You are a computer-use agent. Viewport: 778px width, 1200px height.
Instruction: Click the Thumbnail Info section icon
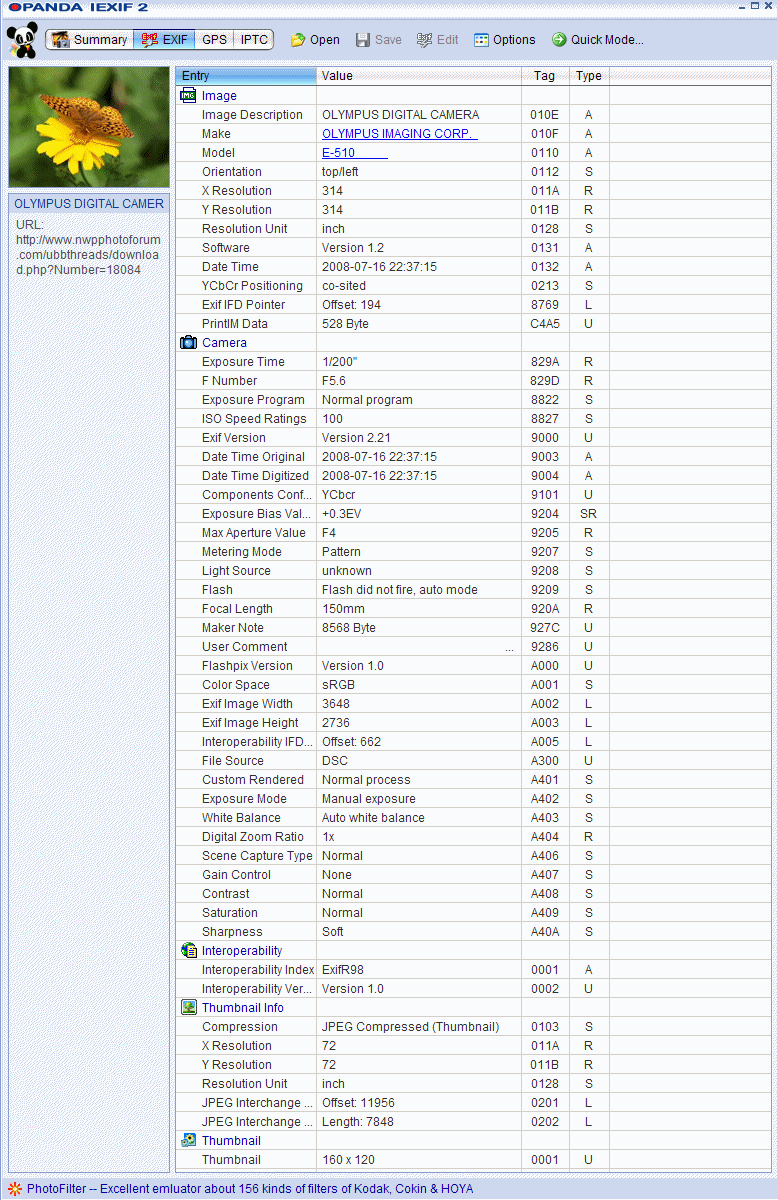click(x=188, y=1008)
